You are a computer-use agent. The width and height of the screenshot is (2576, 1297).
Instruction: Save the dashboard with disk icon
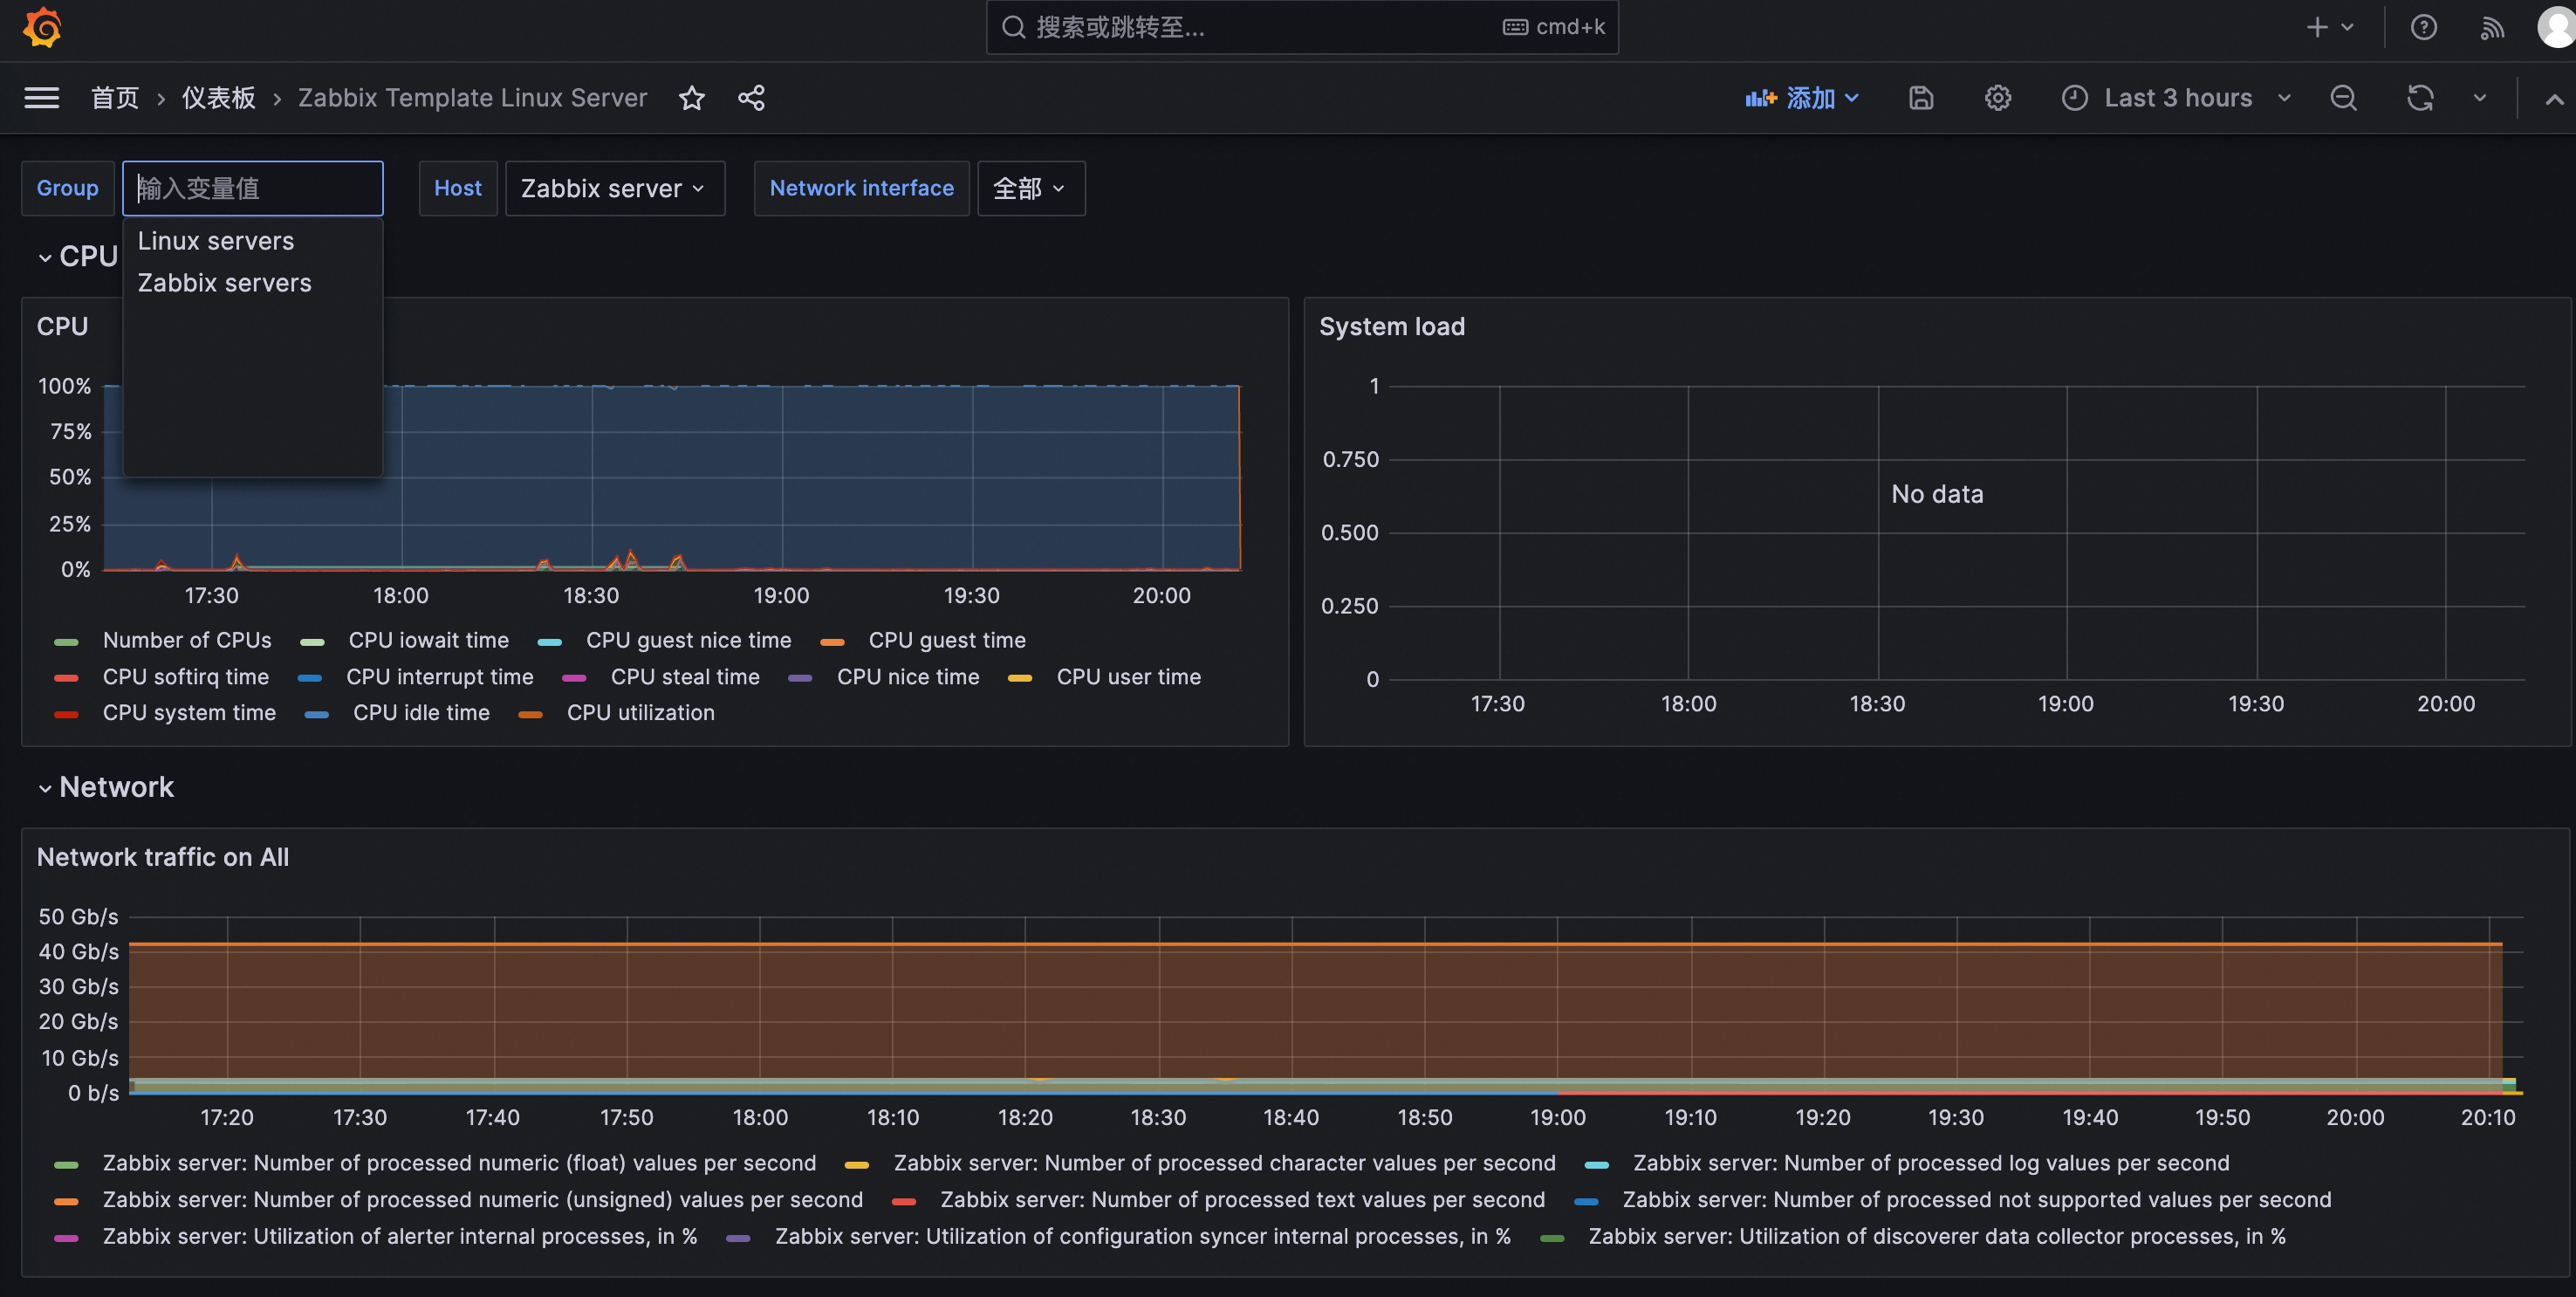click(x=1920, y=98)
